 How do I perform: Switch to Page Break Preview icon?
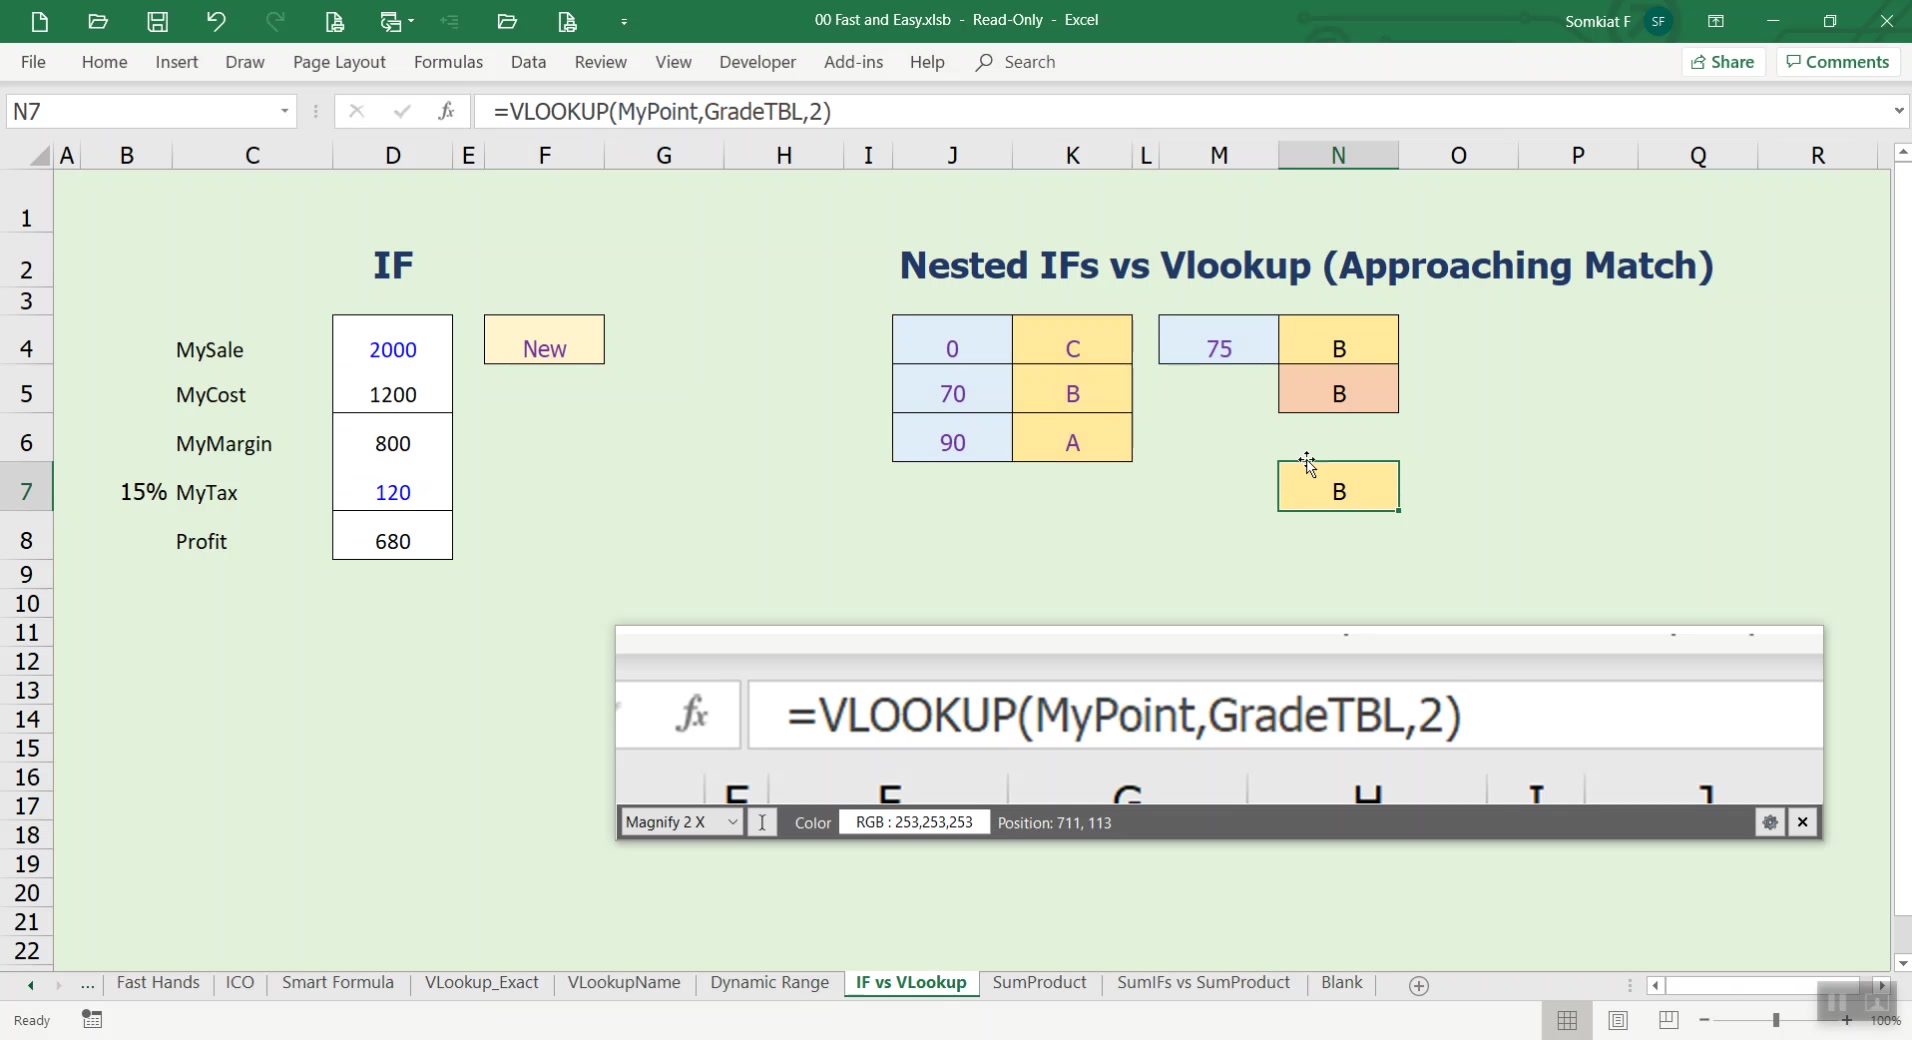(1668, 1020)
